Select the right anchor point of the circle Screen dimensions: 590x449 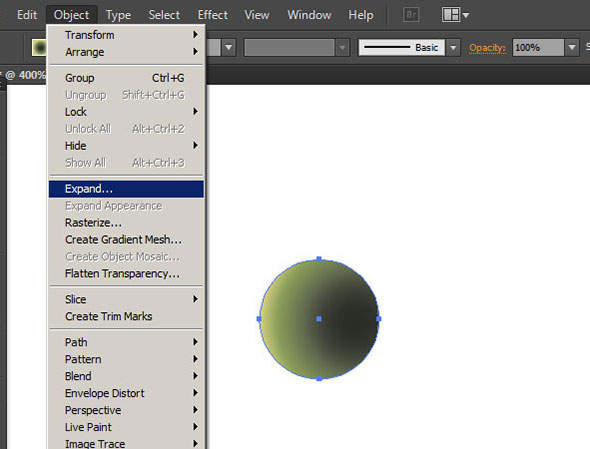(379, 319)
